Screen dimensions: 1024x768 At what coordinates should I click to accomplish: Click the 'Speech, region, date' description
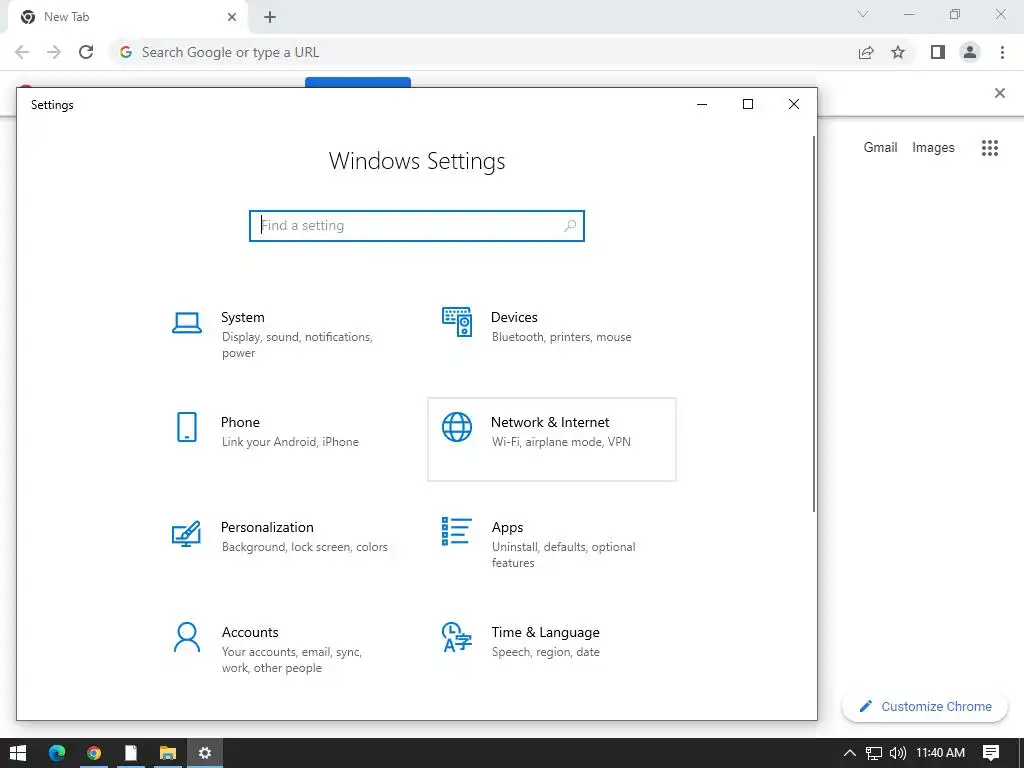[x=545, y=652]
